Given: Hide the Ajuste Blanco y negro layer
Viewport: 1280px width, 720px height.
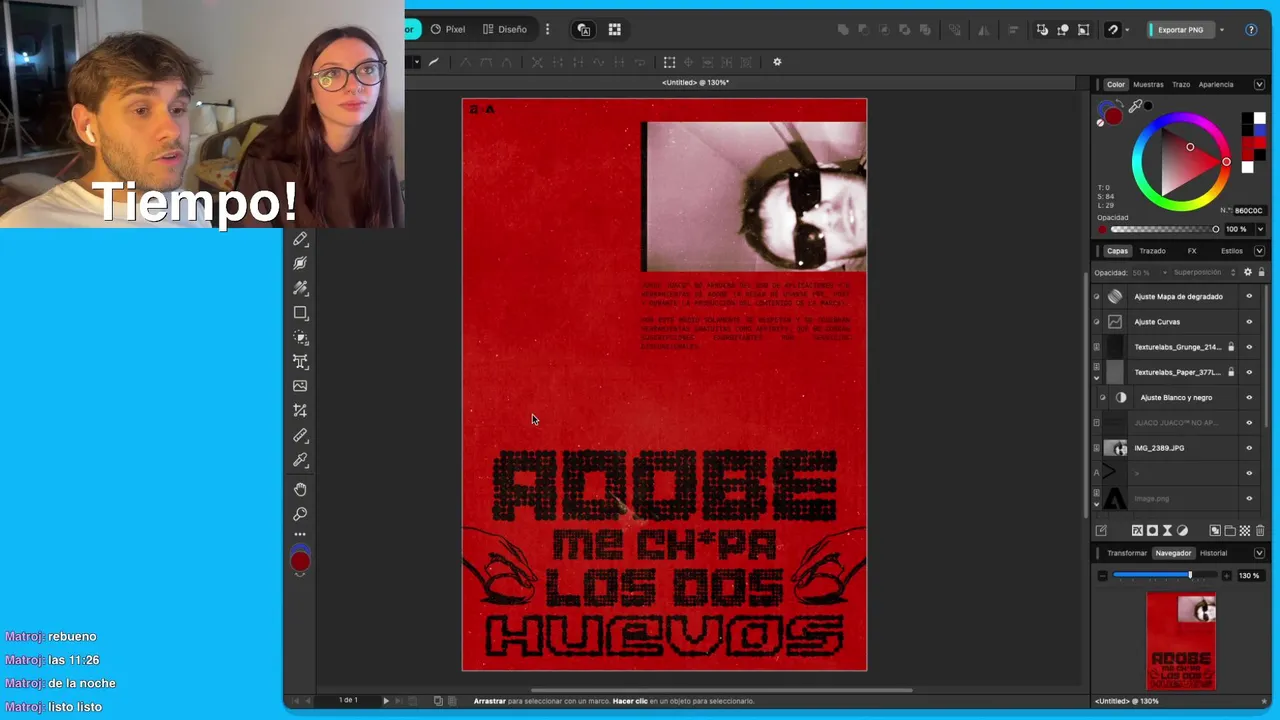Looking at the screenshot, I should click(x=1249, y=397).
